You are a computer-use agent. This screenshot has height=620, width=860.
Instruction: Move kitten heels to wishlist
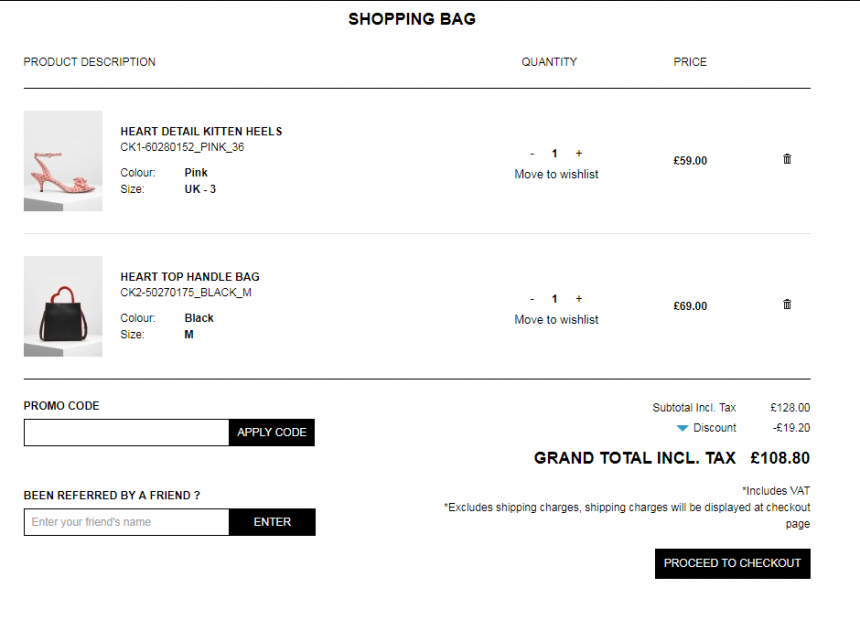[556, 174]
